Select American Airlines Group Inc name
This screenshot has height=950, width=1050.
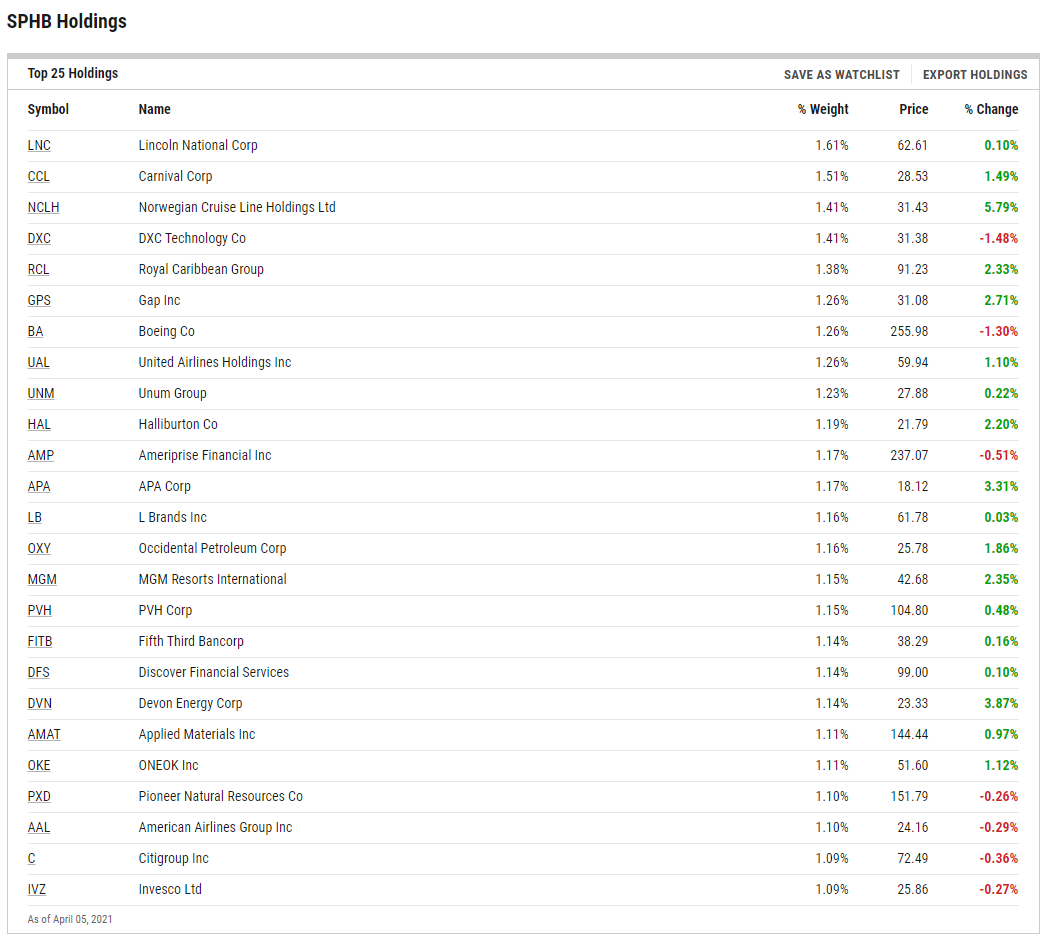(x=215, y=827)
